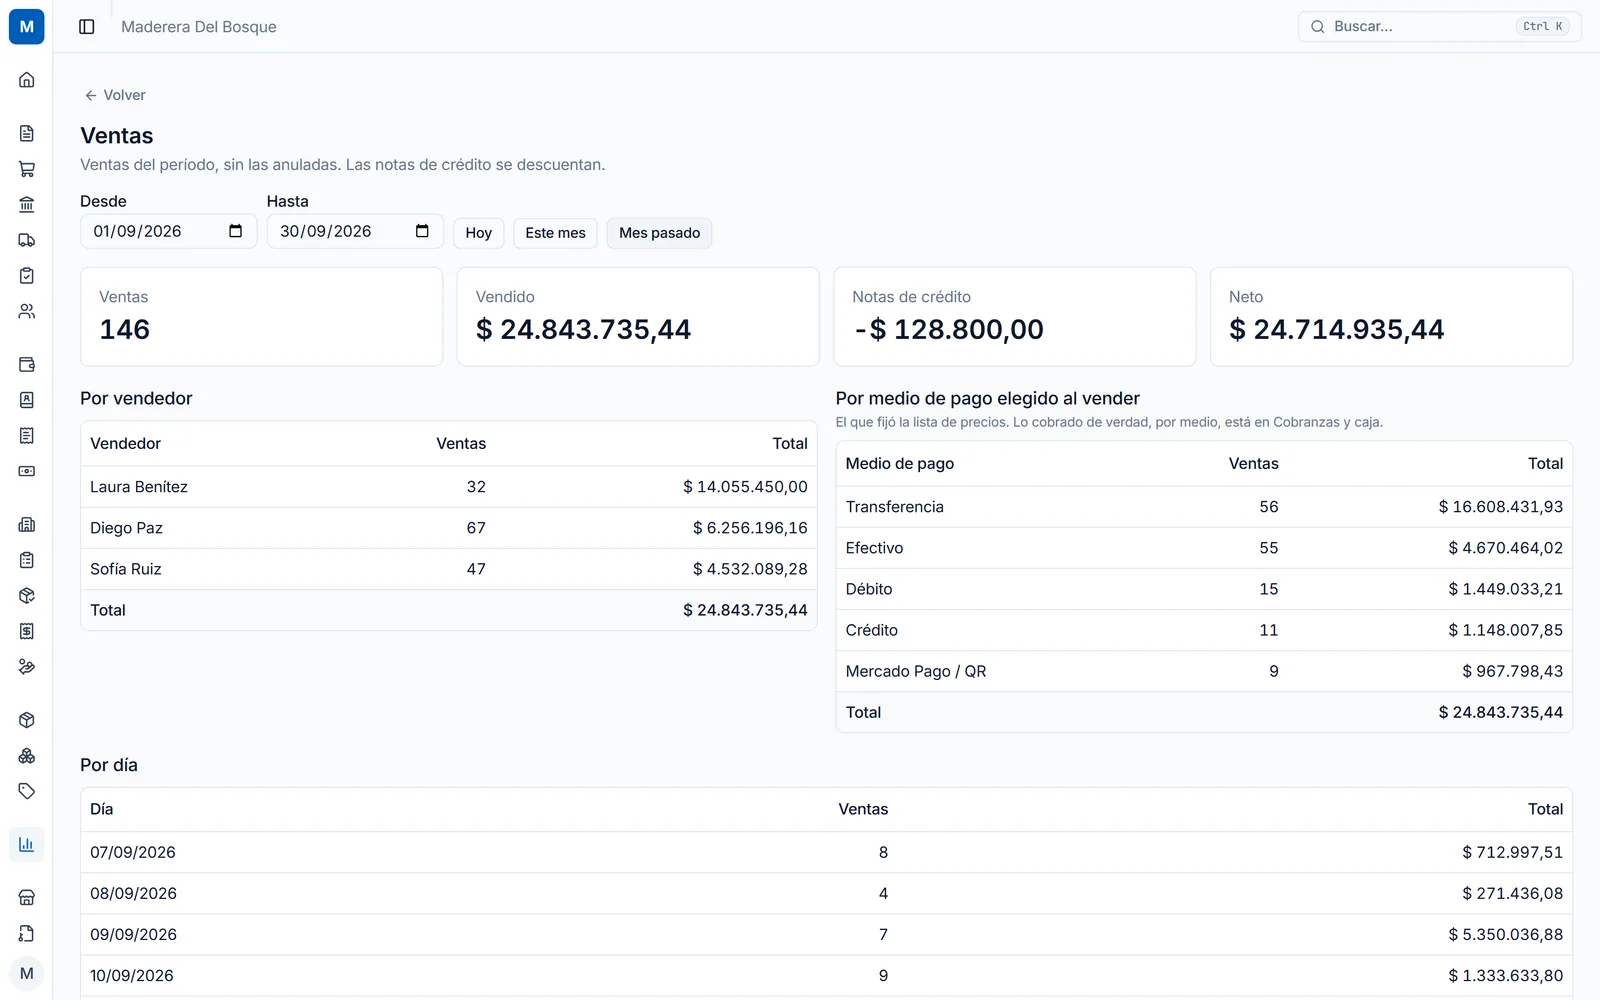The height and width of the screenshot is (1000, 1600).
Task: Open the shopping cart icon in sidebar
Action: (x=27, y=169)
